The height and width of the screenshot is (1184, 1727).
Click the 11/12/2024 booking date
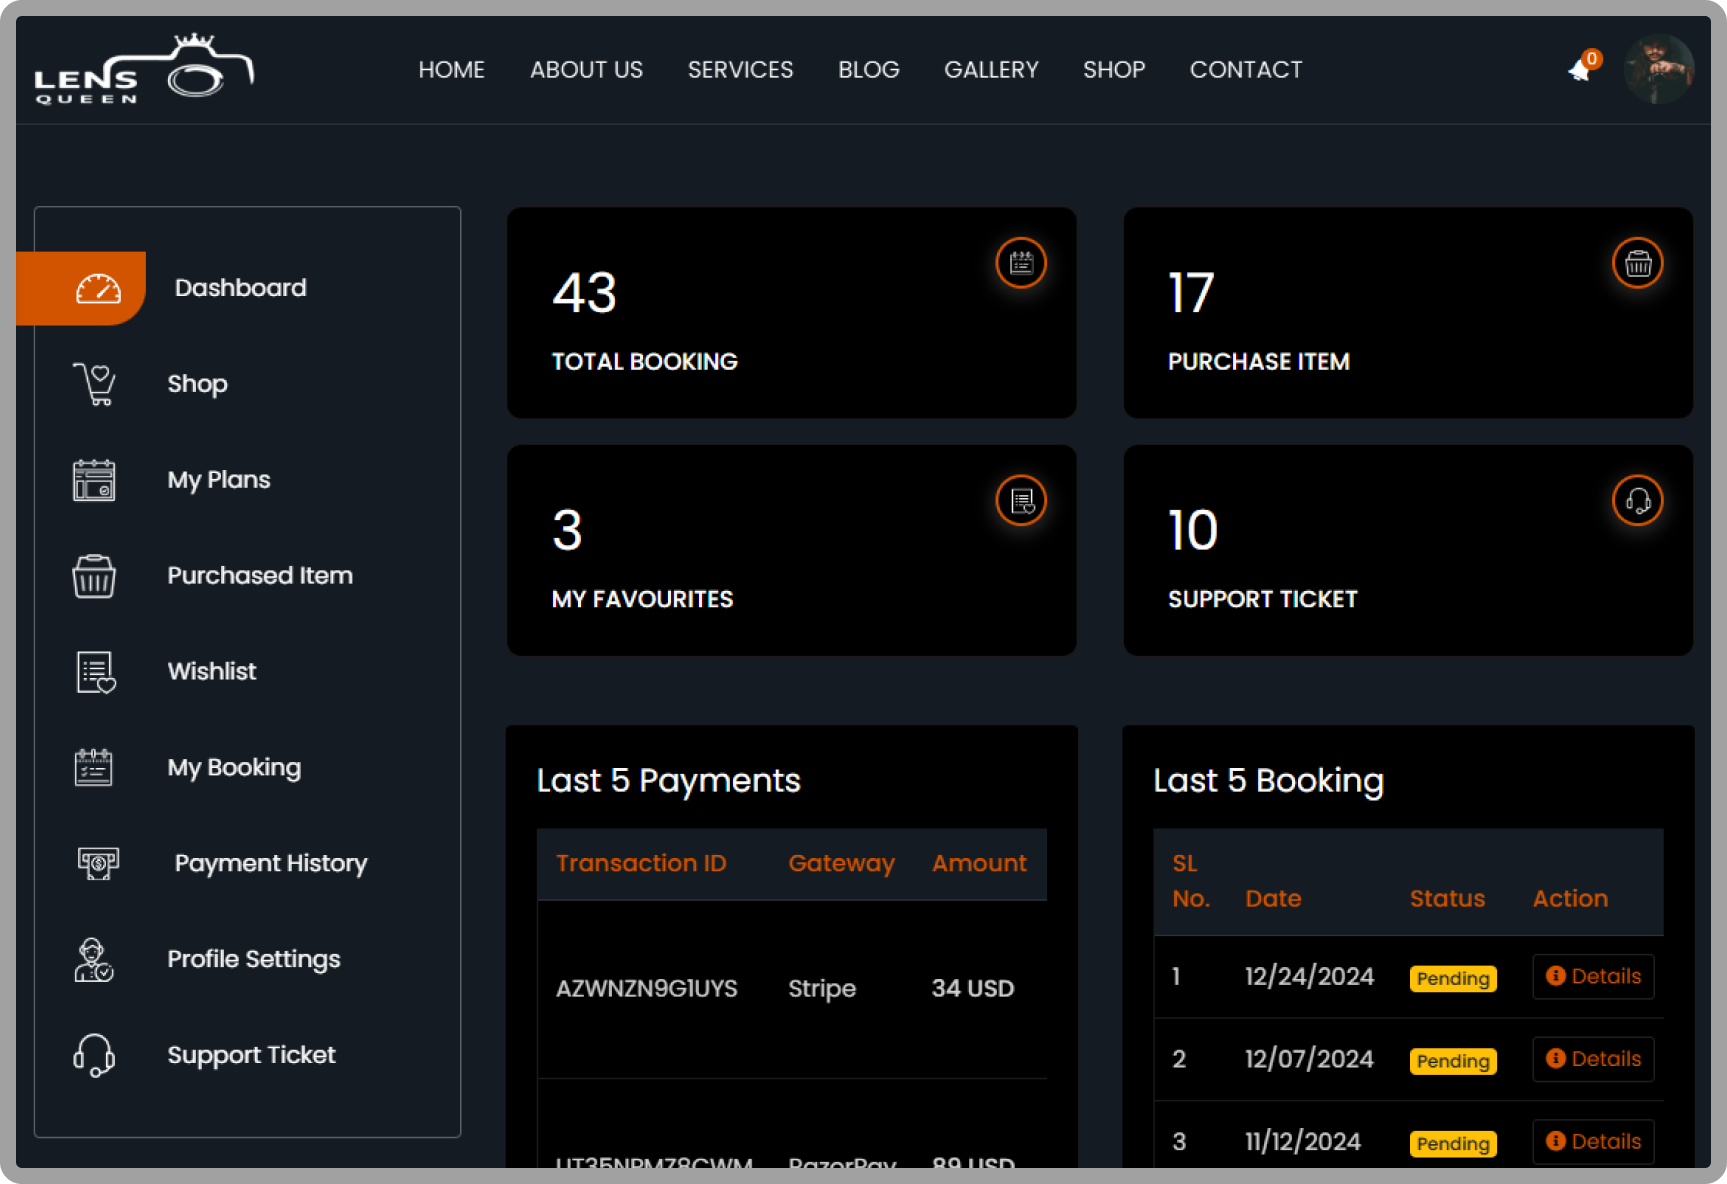[x=1303, y=1142]
